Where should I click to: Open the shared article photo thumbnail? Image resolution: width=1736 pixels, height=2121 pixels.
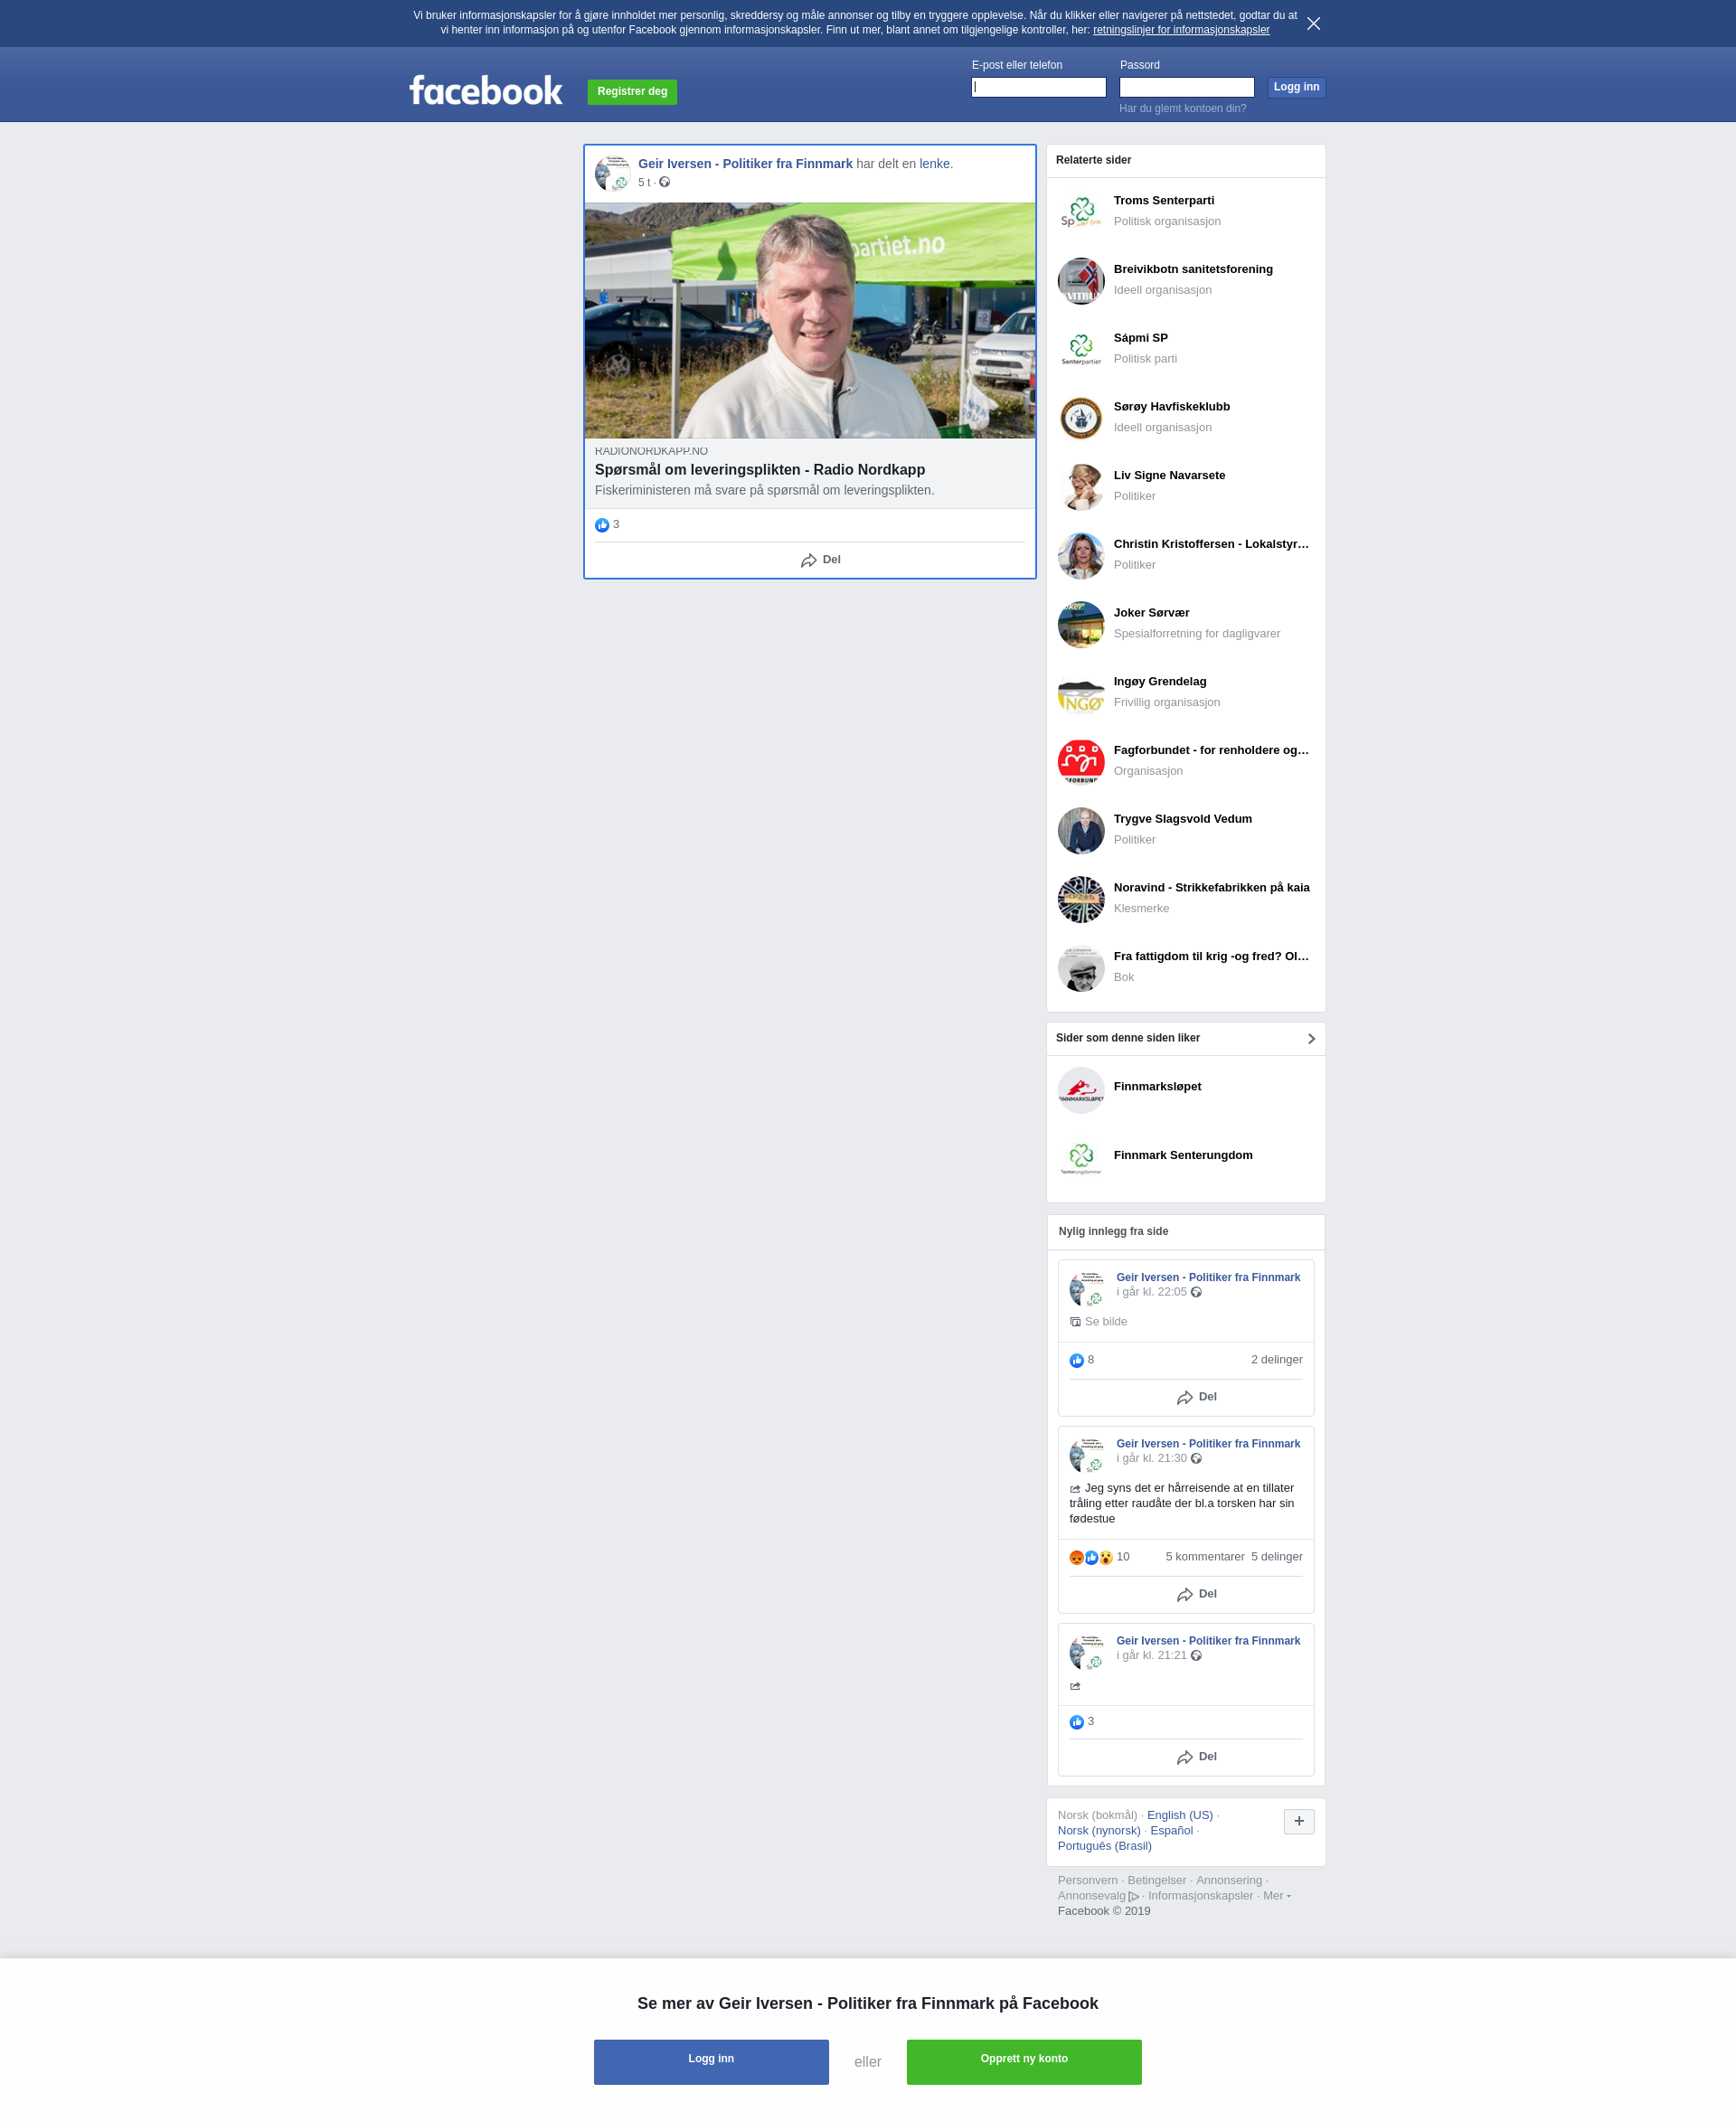(810, 320)
